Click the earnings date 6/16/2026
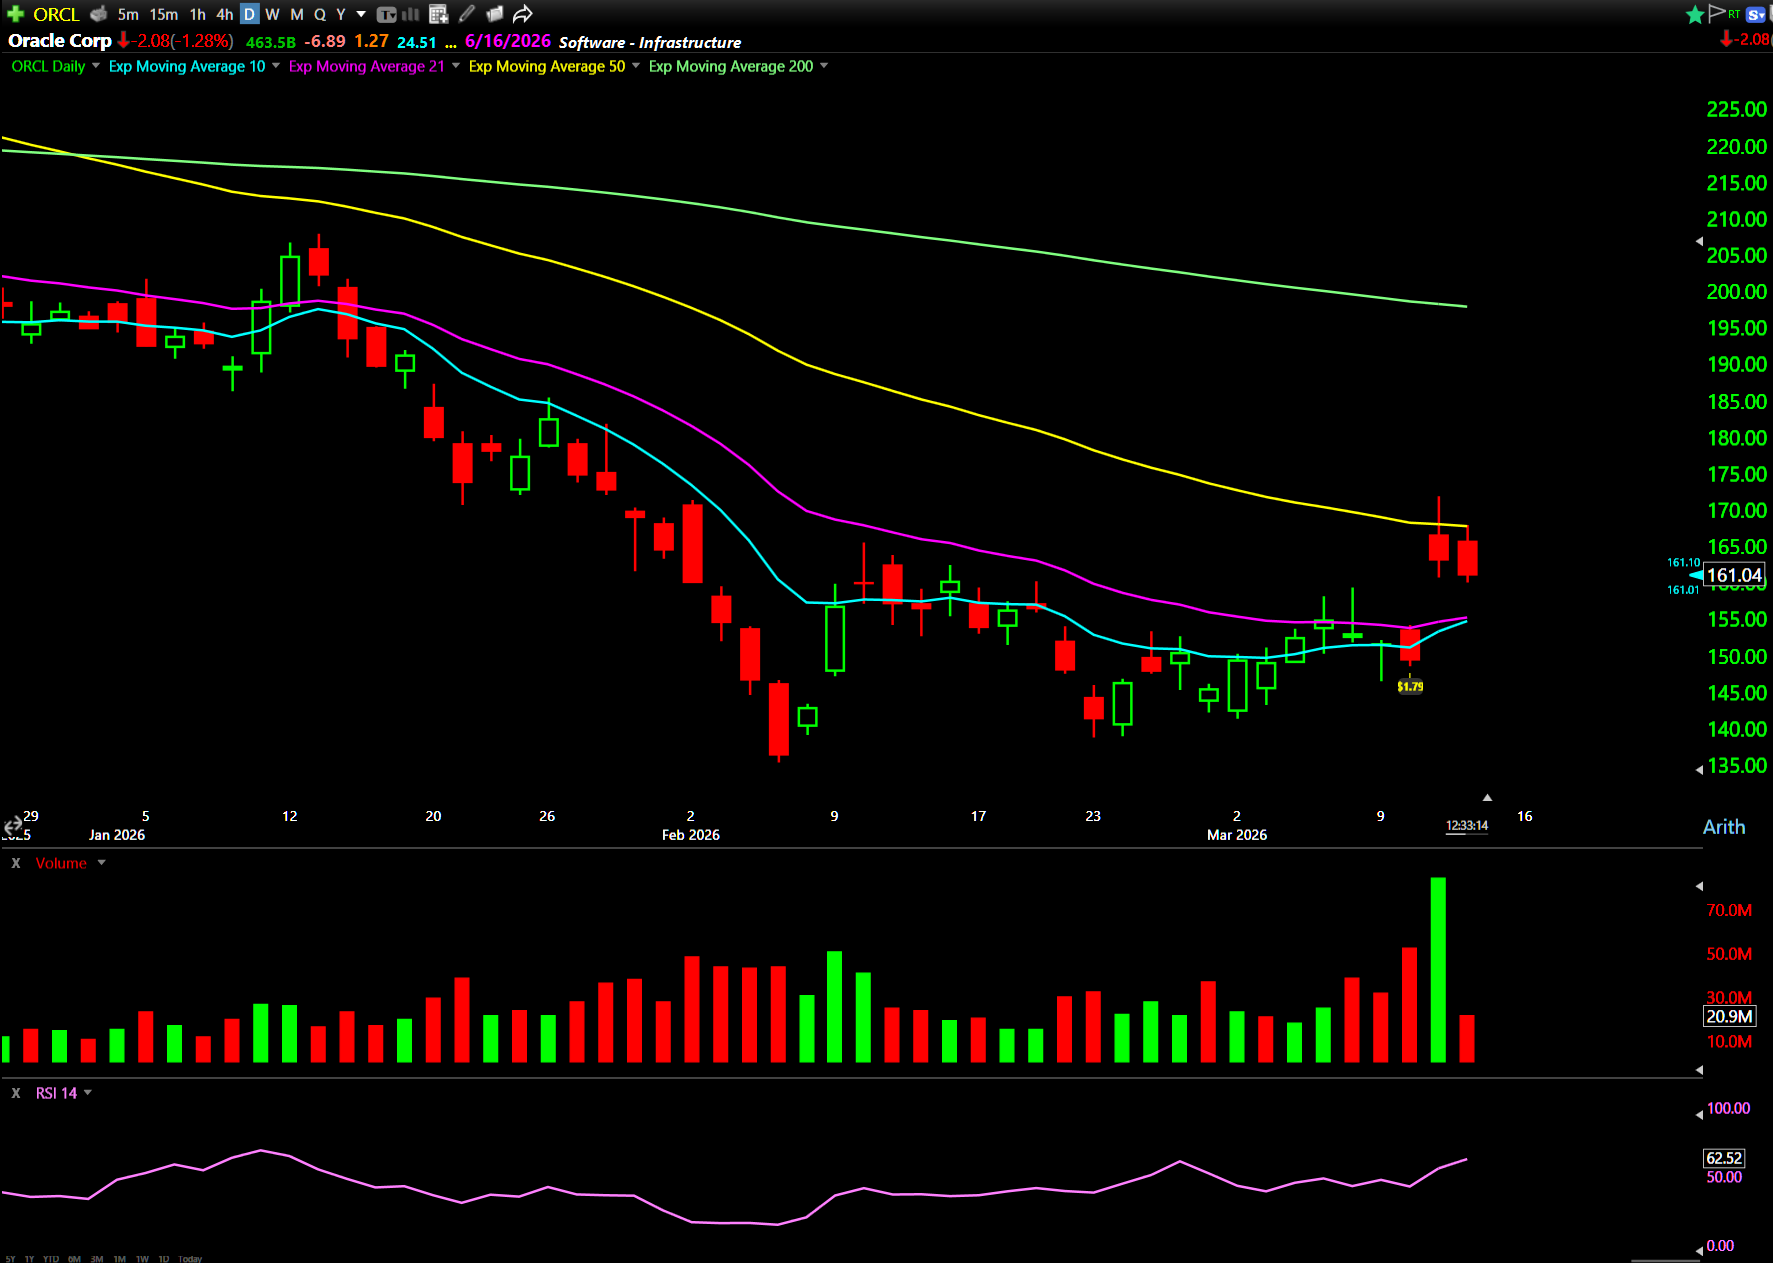The height and width of the screenshot is (1263, 1773). 507,41
